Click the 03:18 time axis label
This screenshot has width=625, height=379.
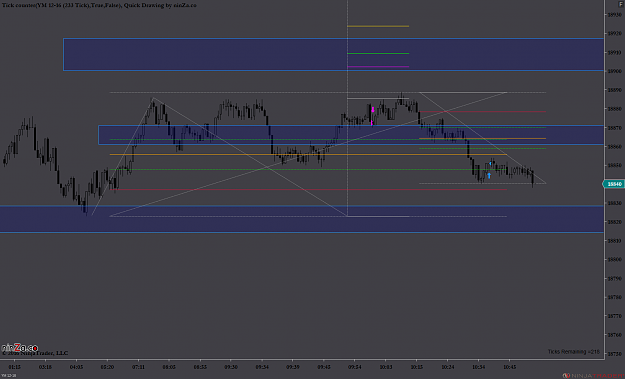pyautogui.click(x=45, y=366)
